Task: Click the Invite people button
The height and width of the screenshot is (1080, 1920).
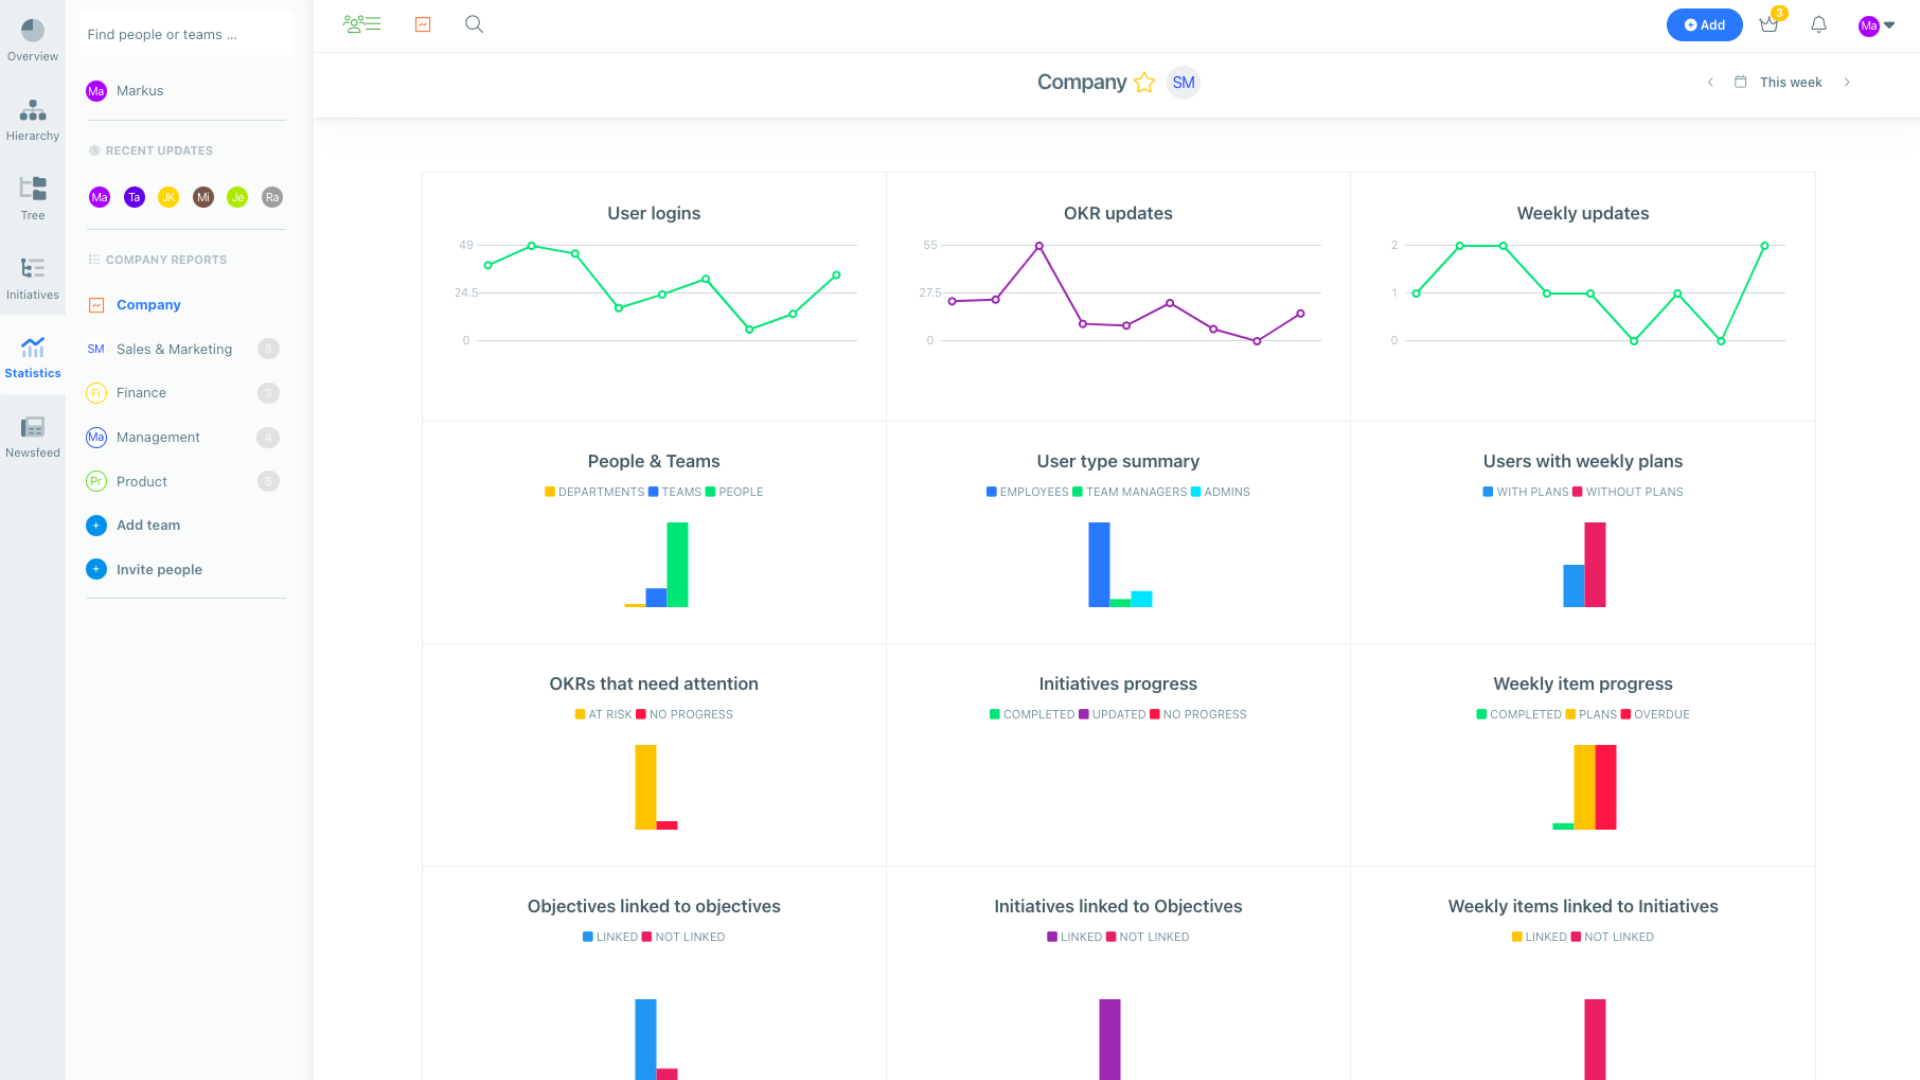Action: (160, 568)
